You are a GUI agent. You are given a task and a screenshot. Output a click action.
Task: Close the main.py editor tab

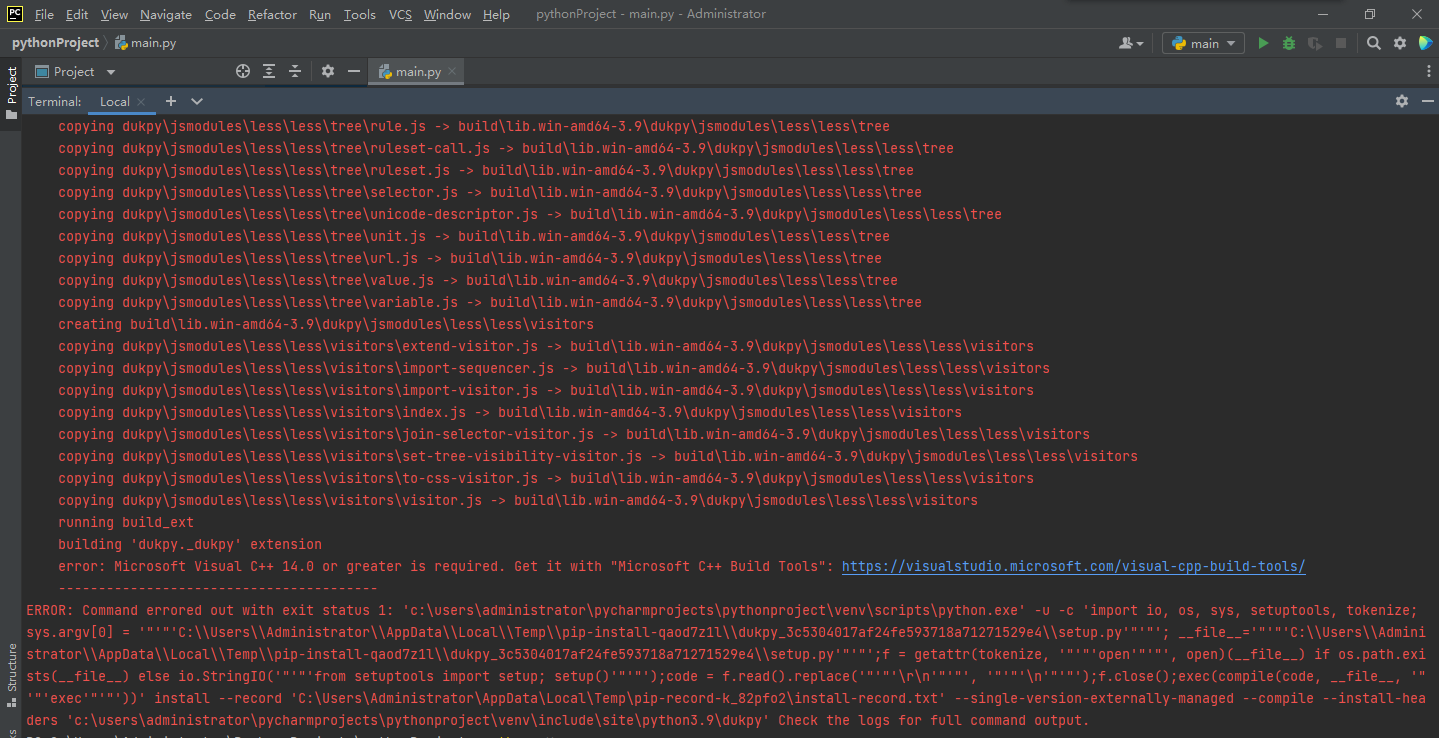click(452, 72)
